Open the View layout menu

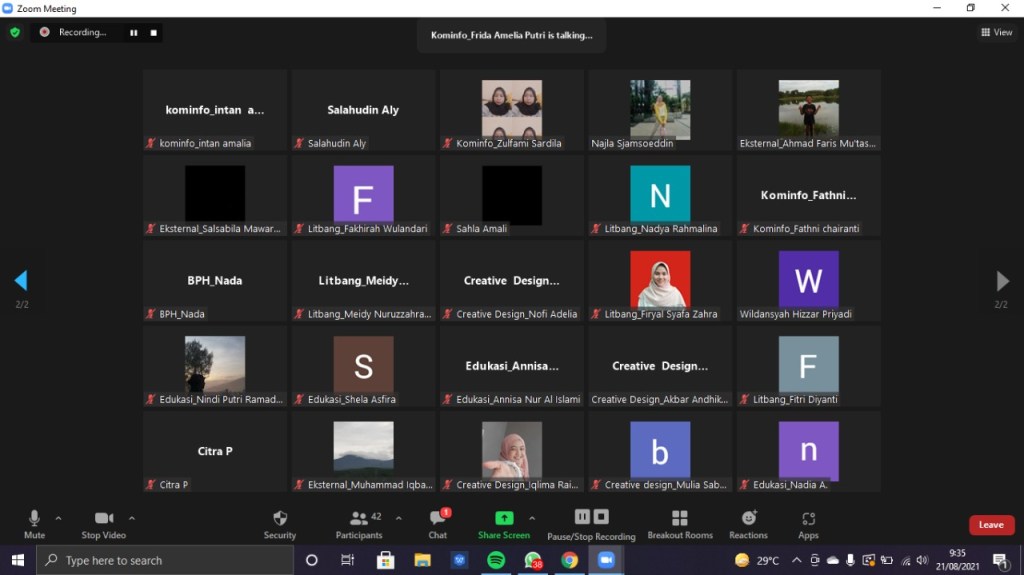tap(997, 32)
